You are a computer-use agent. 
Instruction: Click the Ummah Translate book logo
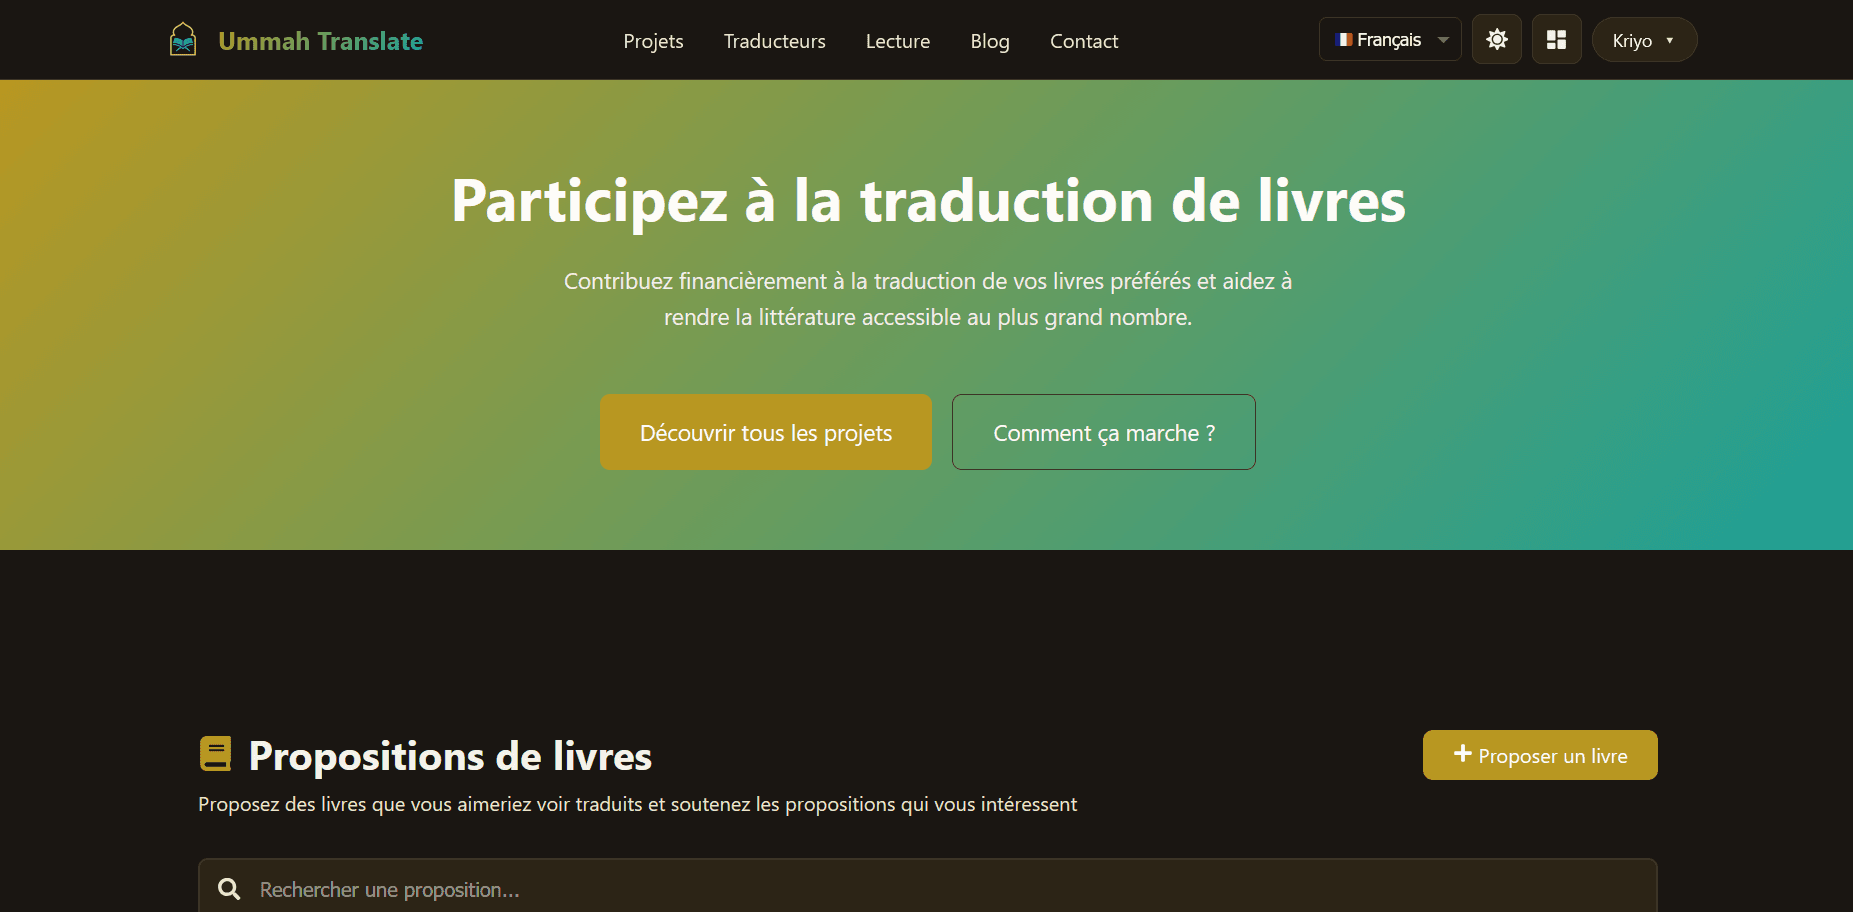point(183,39)
